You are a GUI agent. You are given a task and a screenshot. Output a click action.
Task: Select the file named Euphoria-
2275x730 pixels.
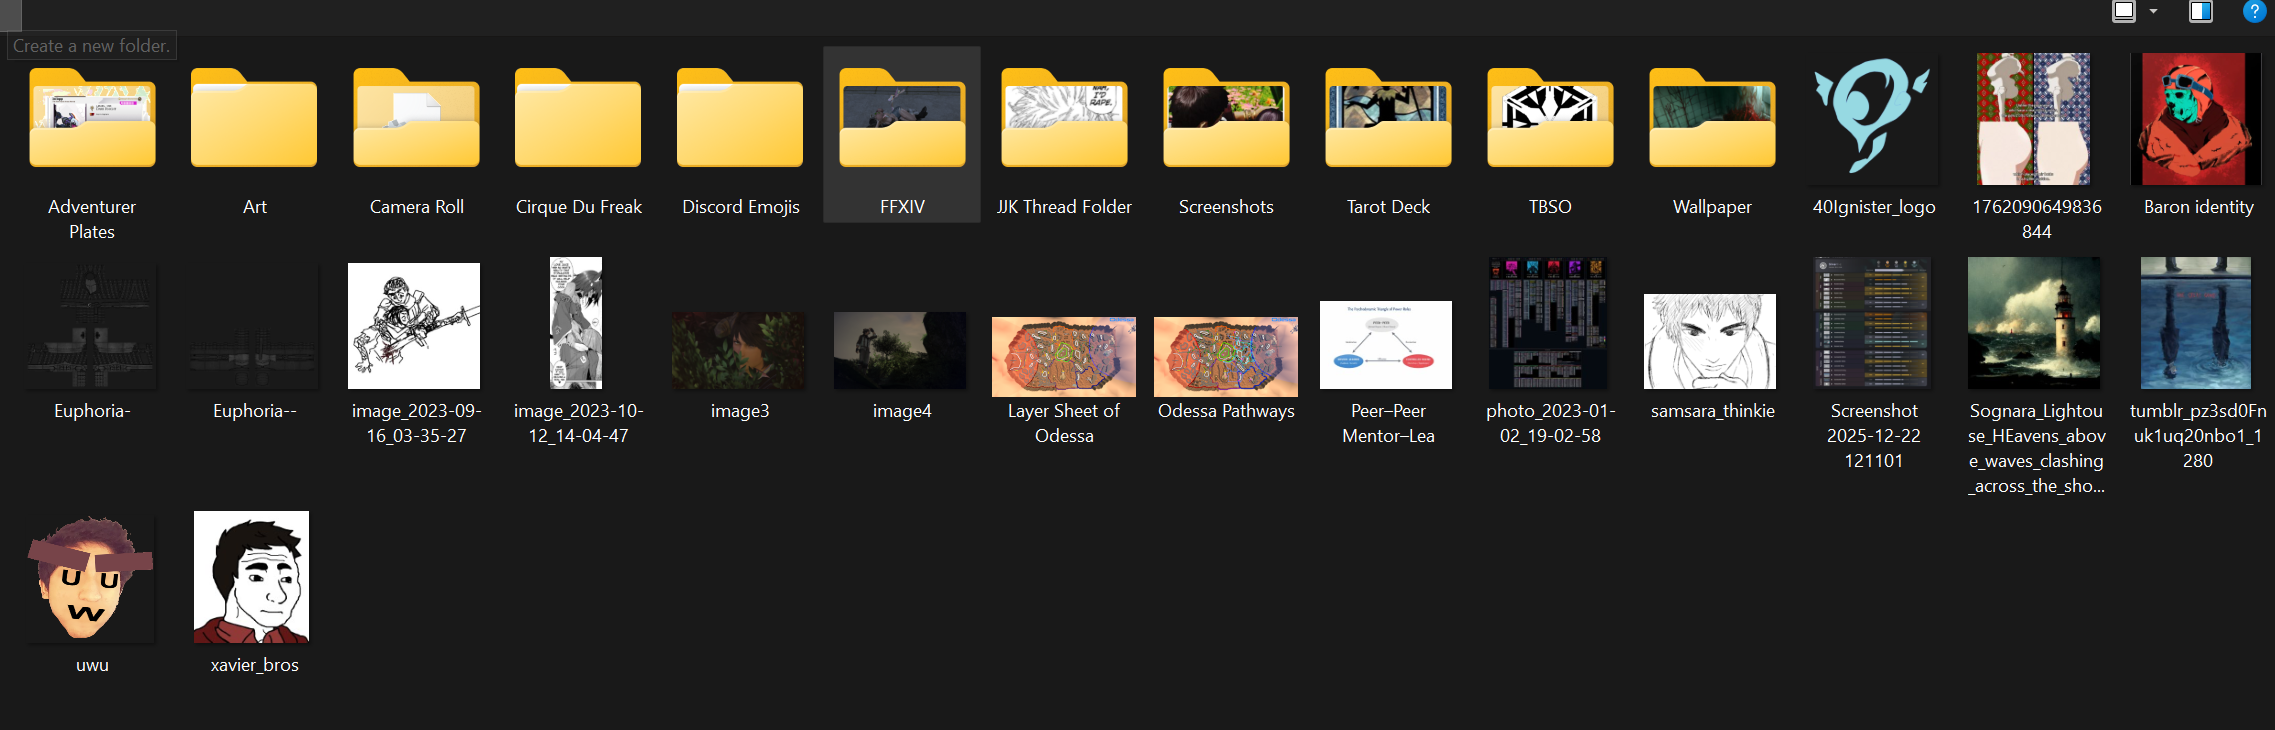(92, 326)
